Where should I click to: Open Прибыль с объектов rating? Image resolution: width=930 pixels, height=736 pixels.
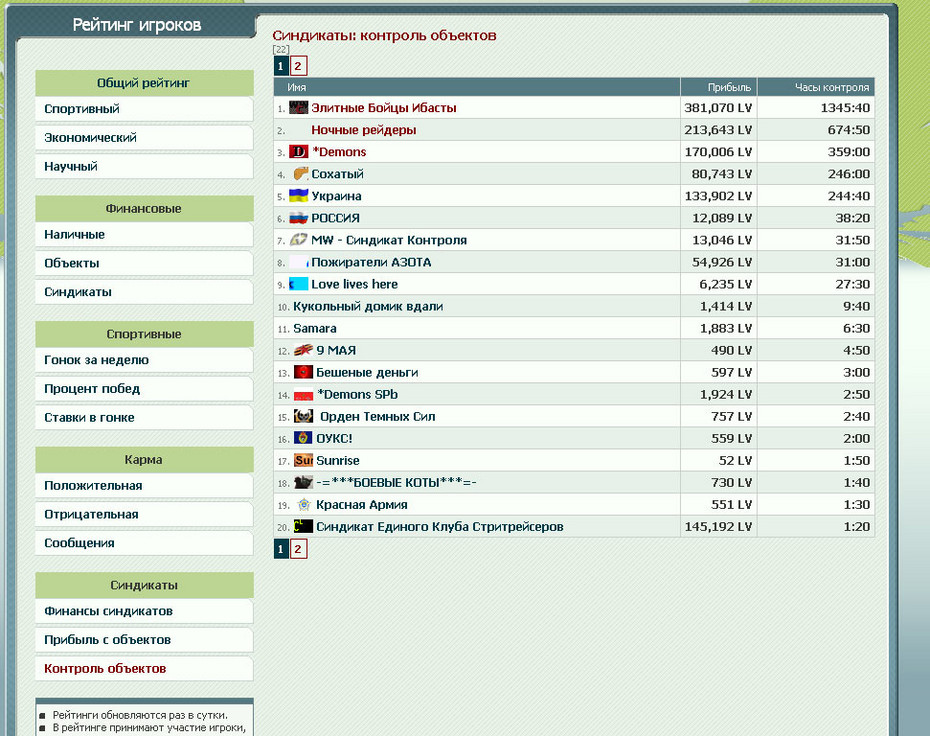[144, 640]
